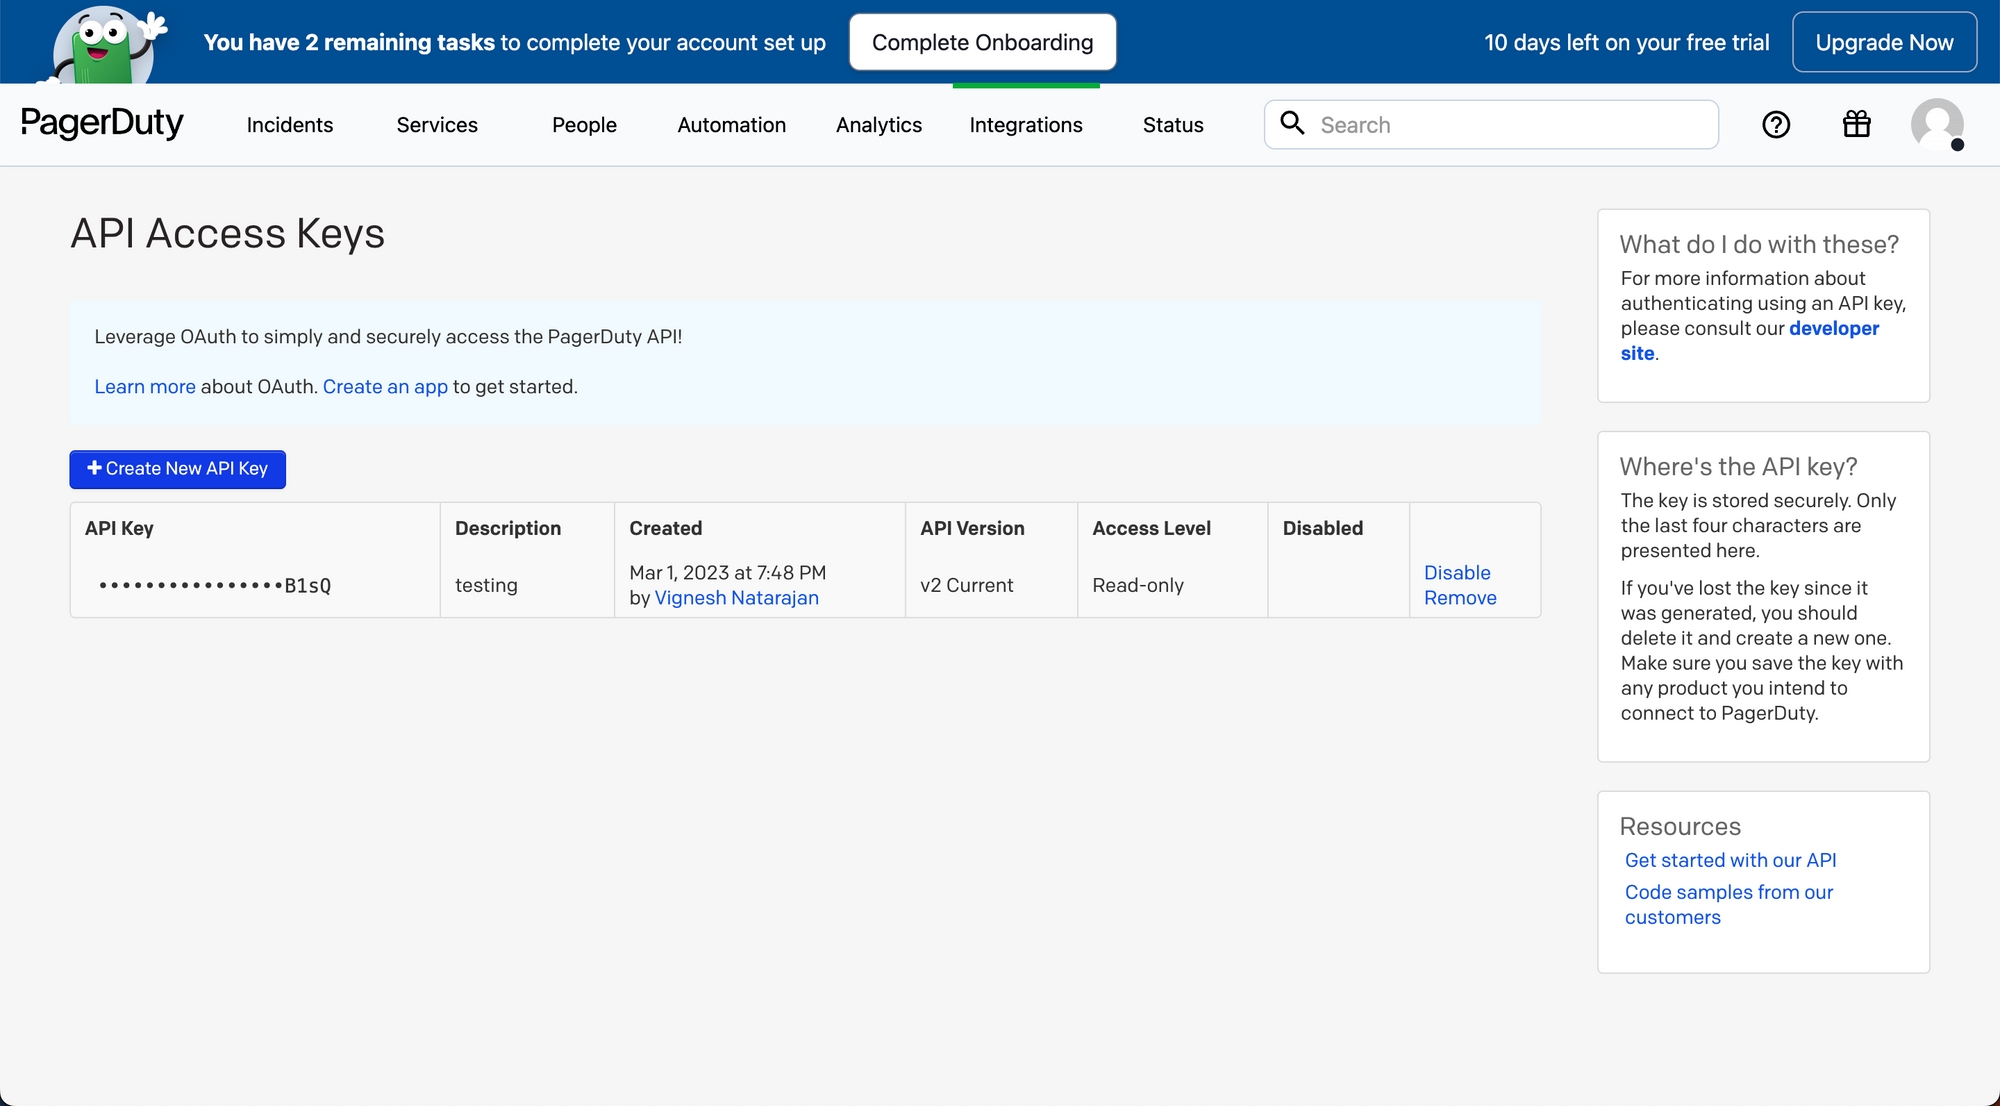Focus the Search input field
2000x1106 pixels.
coord(1510,125)
